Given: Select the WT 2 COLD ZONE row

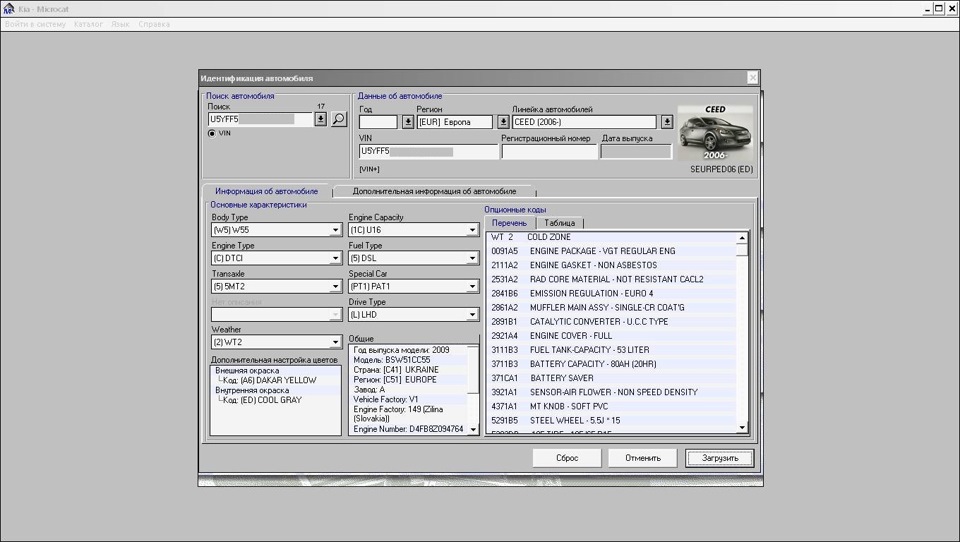Looking at the screenshot, I should click(x=612, y=237).
